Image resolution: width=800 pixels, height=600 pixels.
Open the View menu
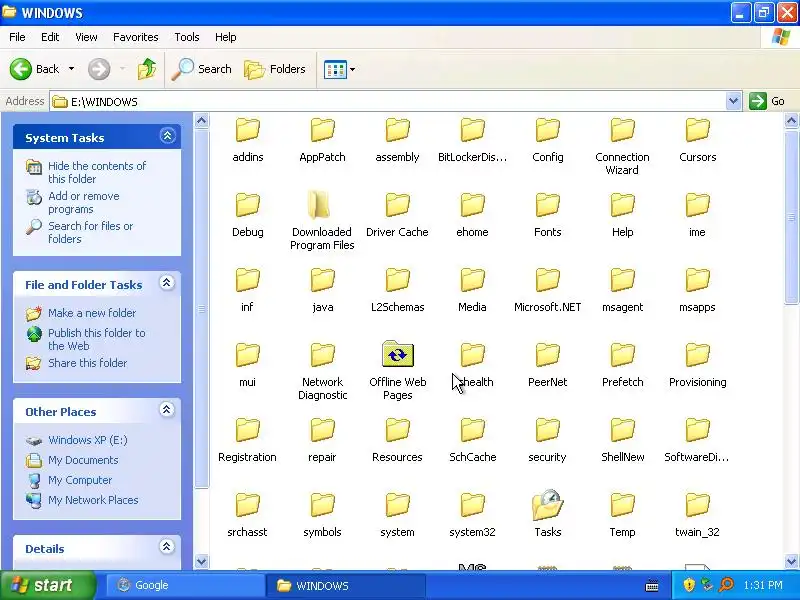pos(86,37)
